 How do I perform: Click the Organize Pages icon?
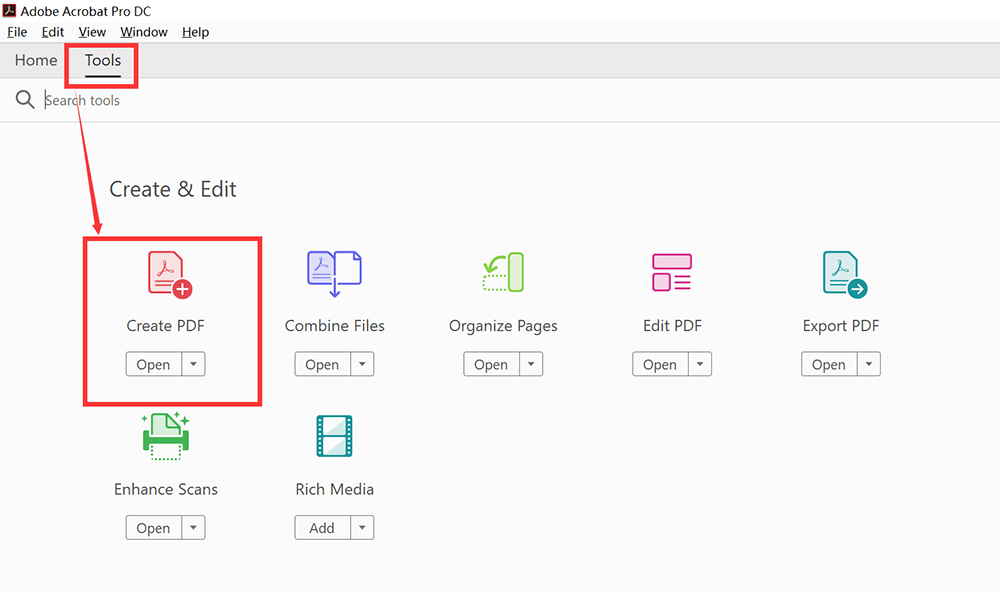pos(503,273)
